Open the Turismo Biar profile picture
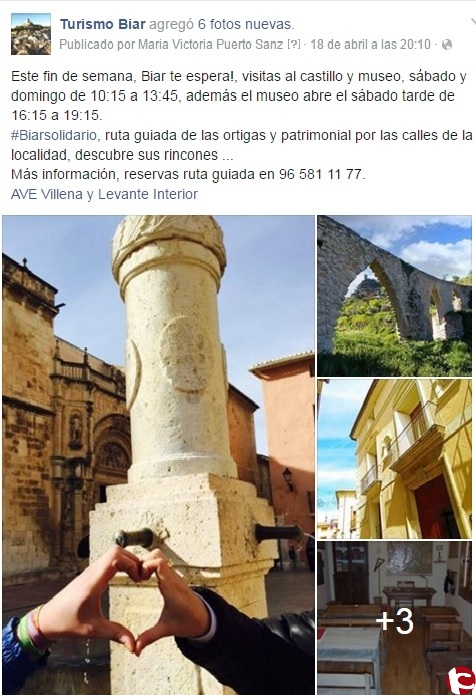This screenshot has width=476, height=695. coord(31,34)
